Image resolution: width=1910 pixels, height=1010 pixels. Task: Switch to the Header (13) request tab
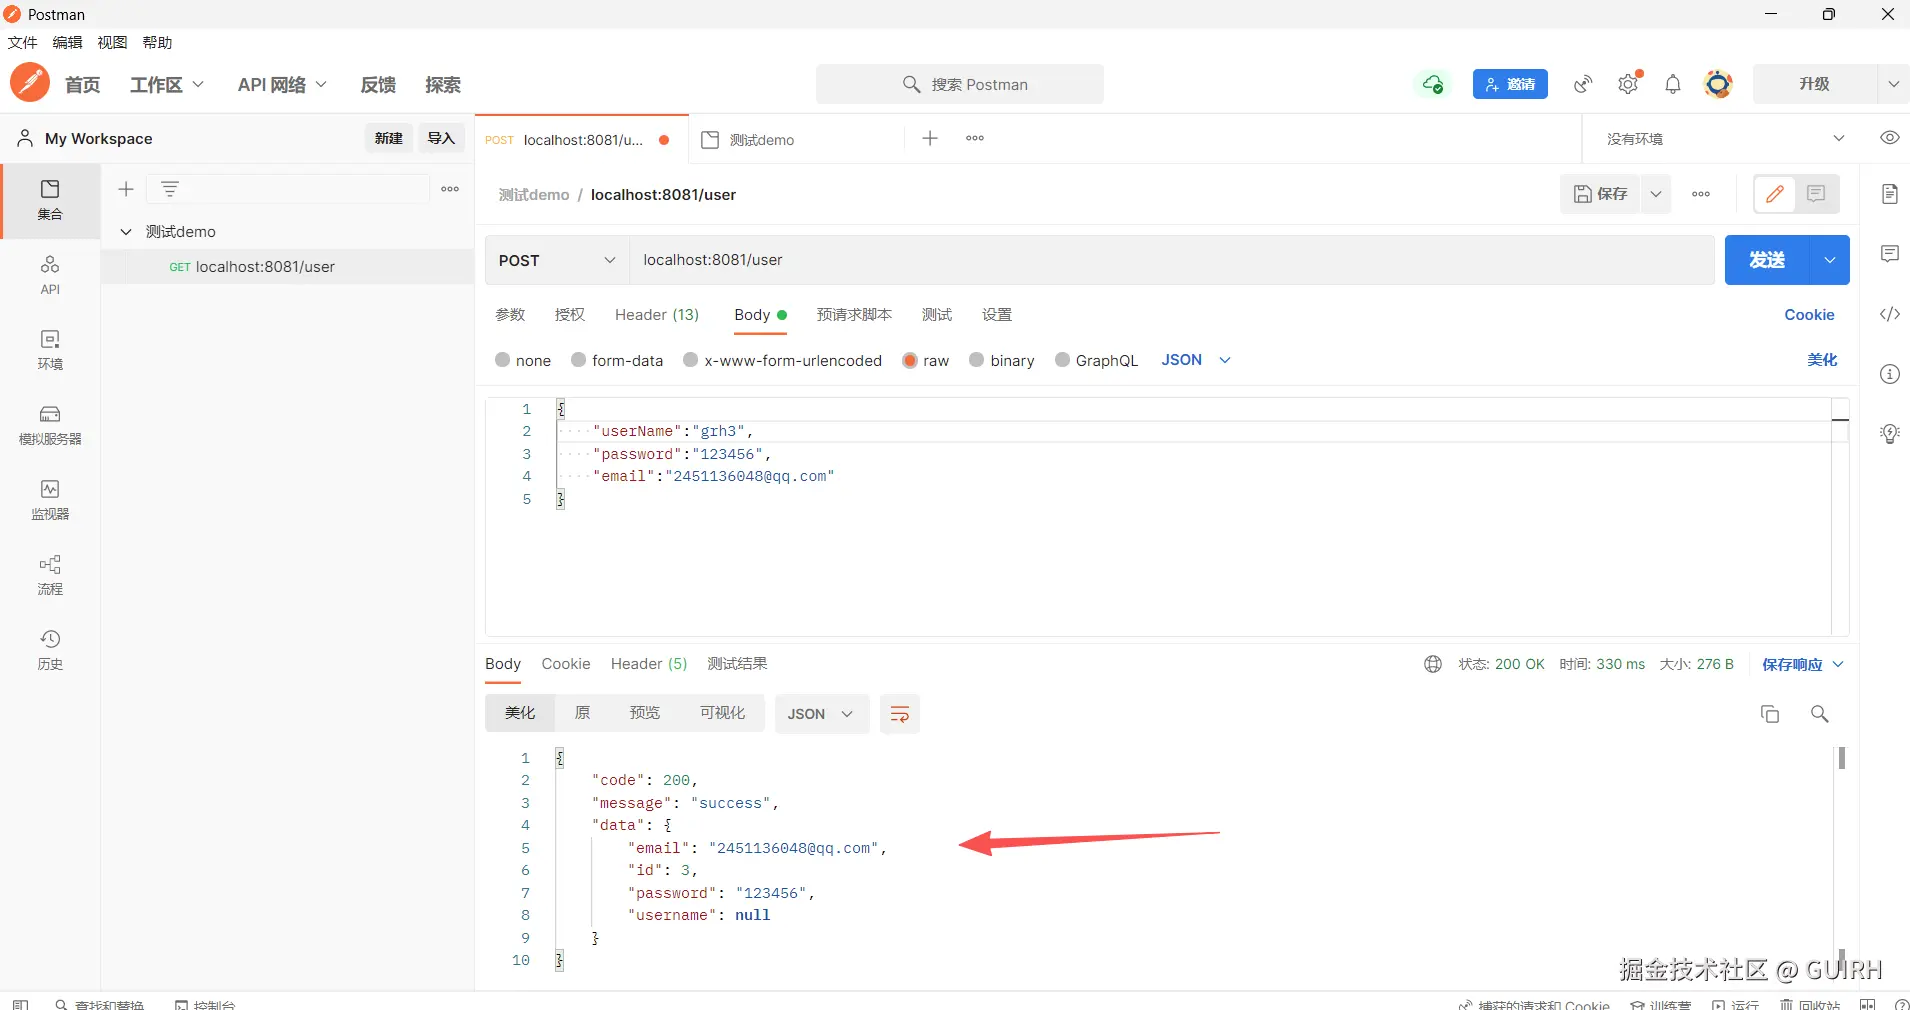coord(656,315)
